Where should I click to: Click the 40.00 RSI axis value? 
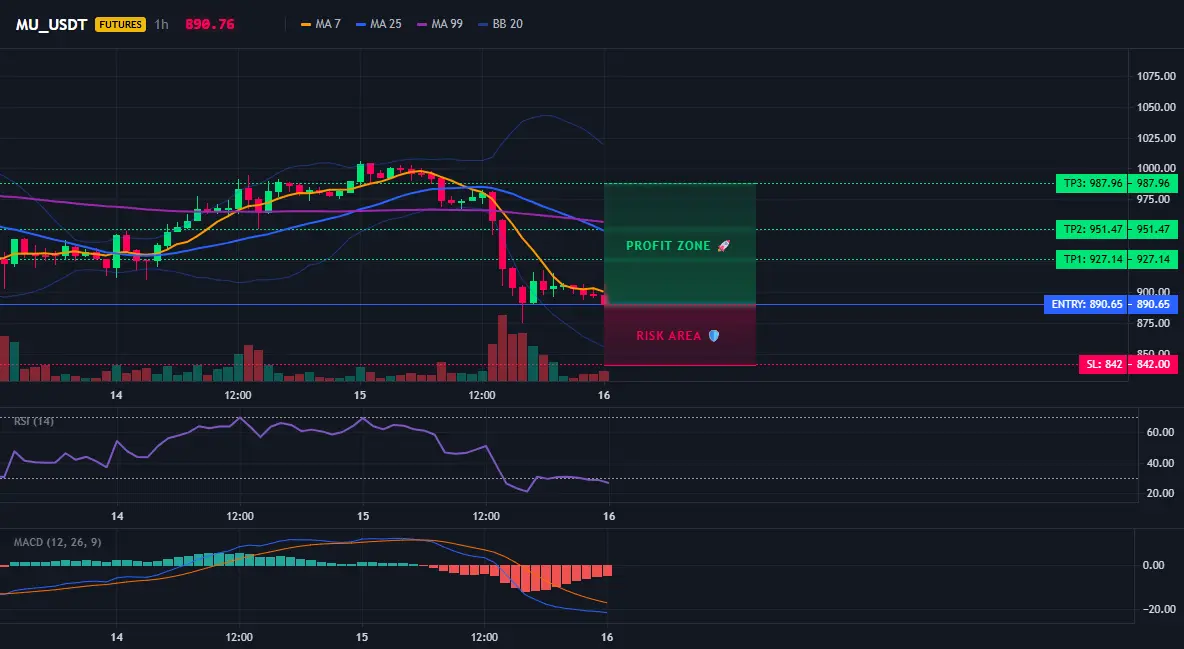tap(1161, 463)
